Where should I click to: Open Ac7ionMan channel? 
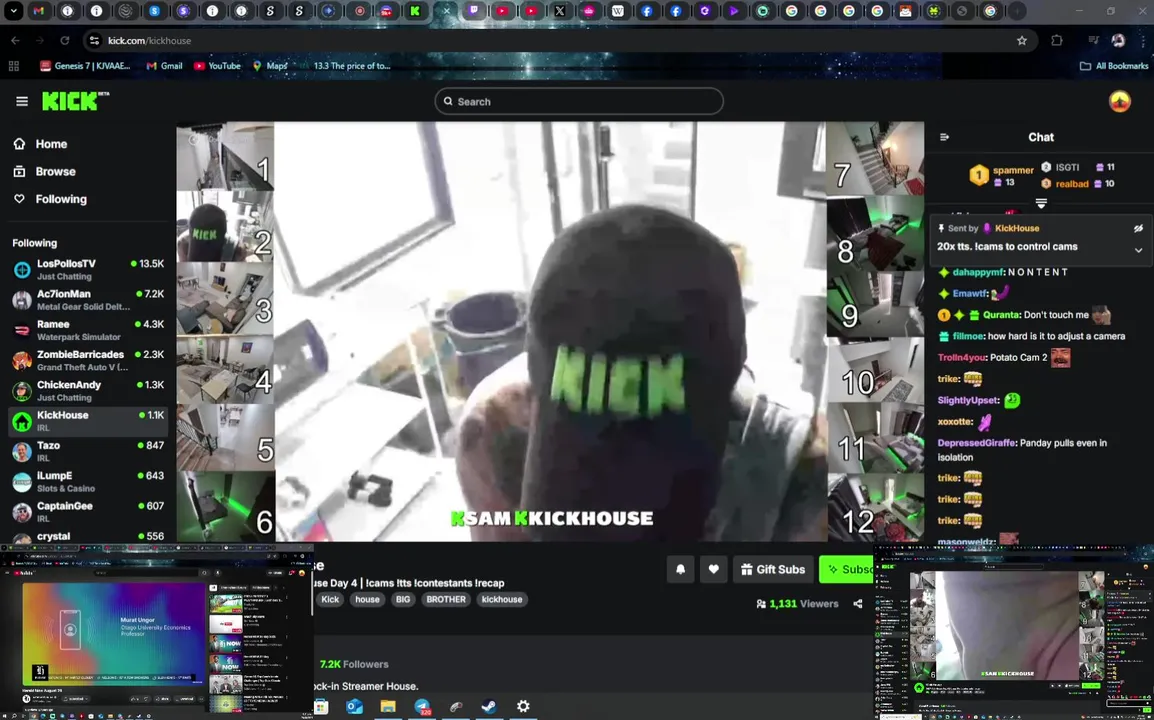[x=88, y=300]
